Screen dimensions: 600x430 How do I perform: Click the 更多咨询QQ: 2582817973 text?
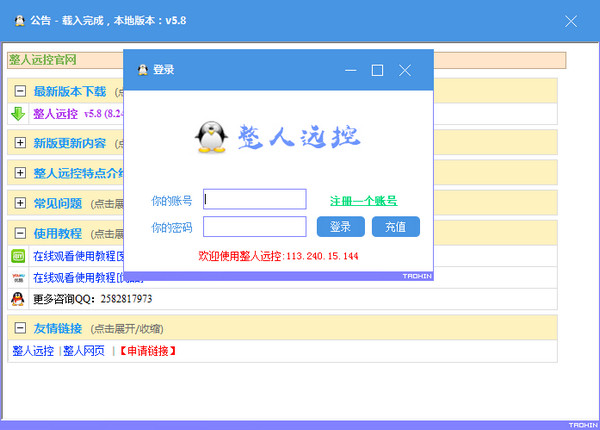click(x=93, y=299)
